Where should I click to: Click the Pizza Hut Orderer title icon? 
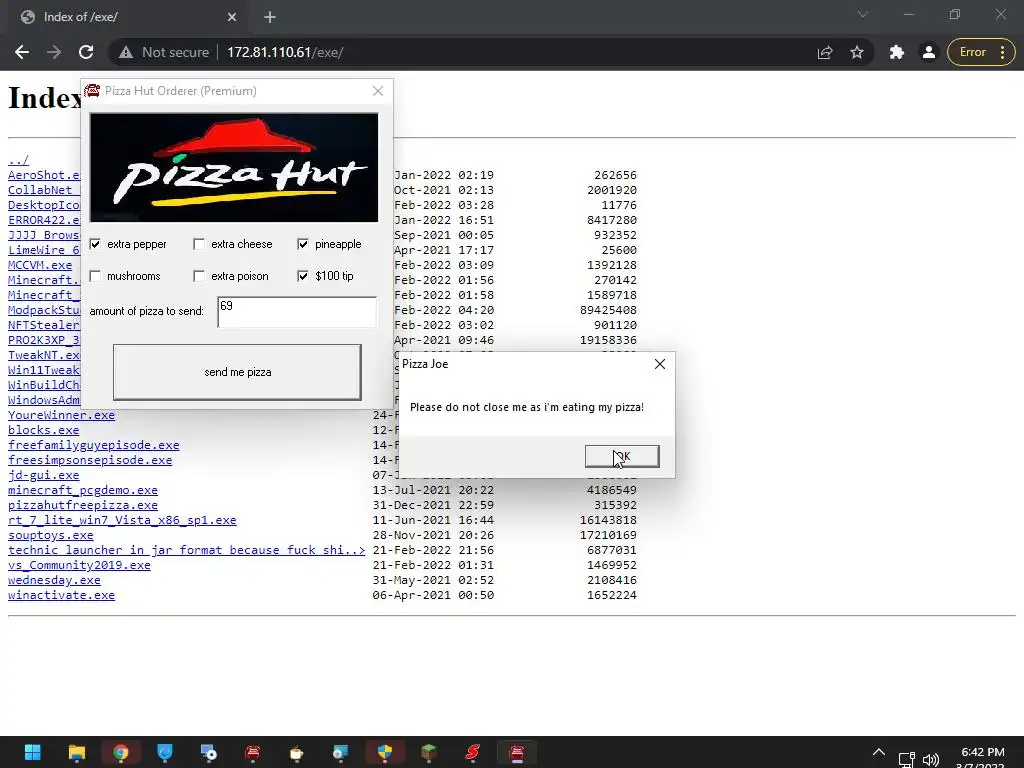click(92, 91)
